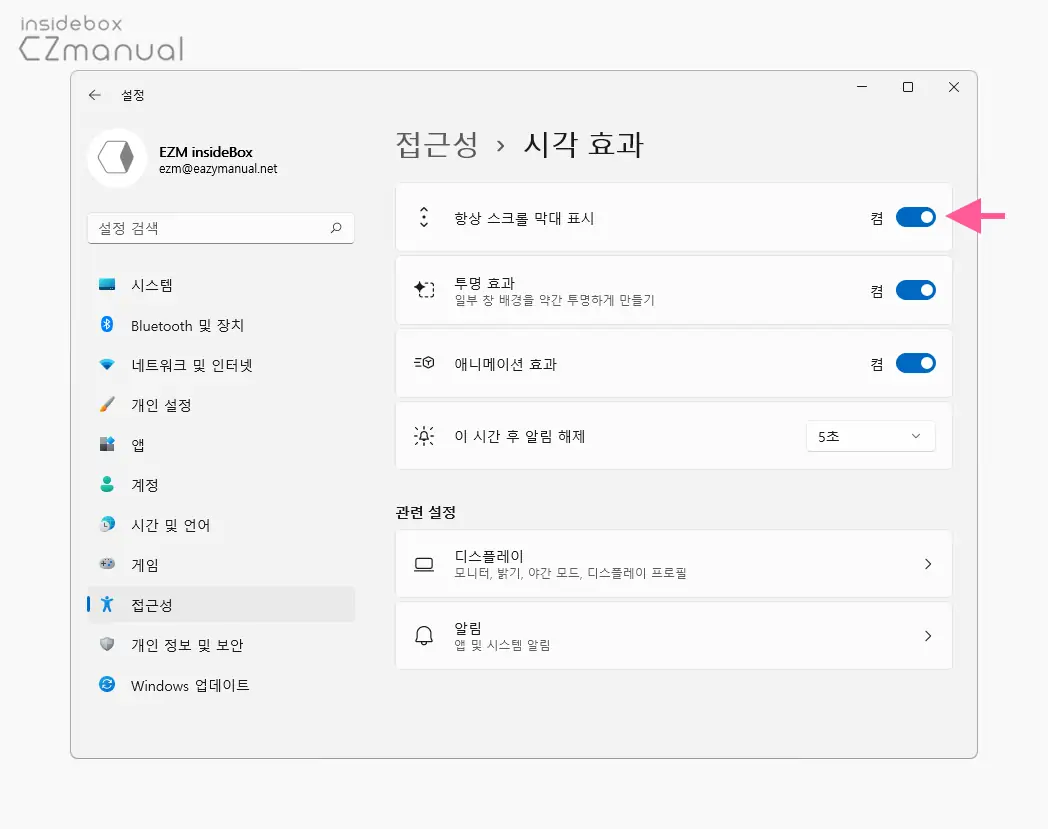The image size is (1048, 829).
Task: Click the scroll bar arrows icon
Action: pyautogui.click(x=424, y=217)
